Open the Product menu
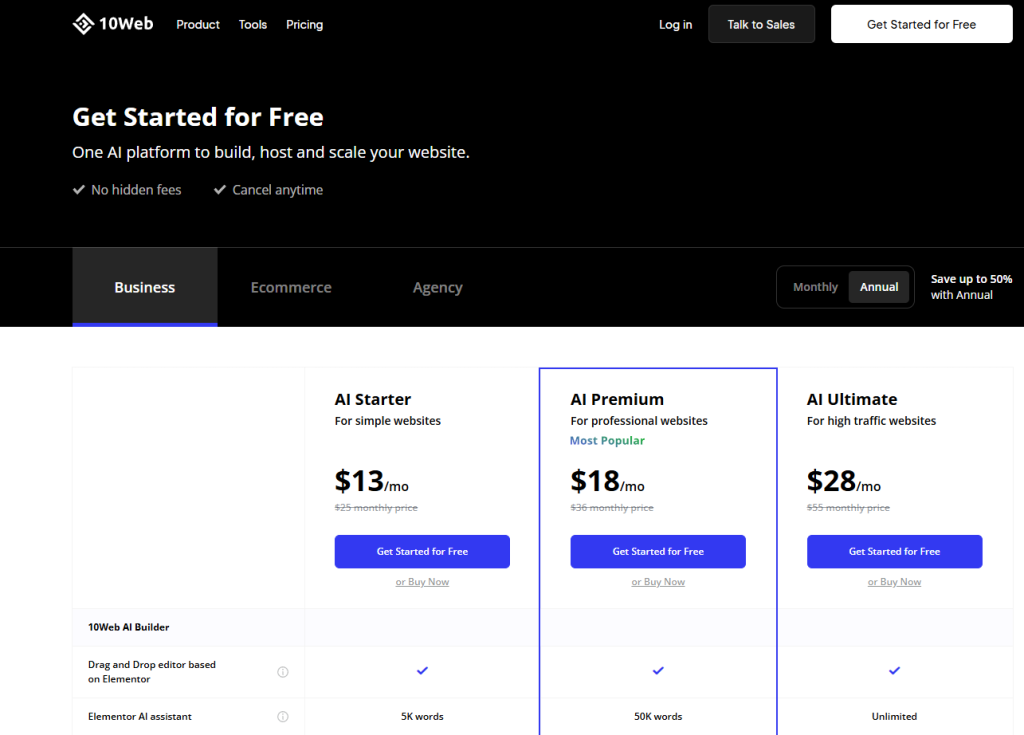The width and height of the screenshot is (1024, 735). coord(198,24)
